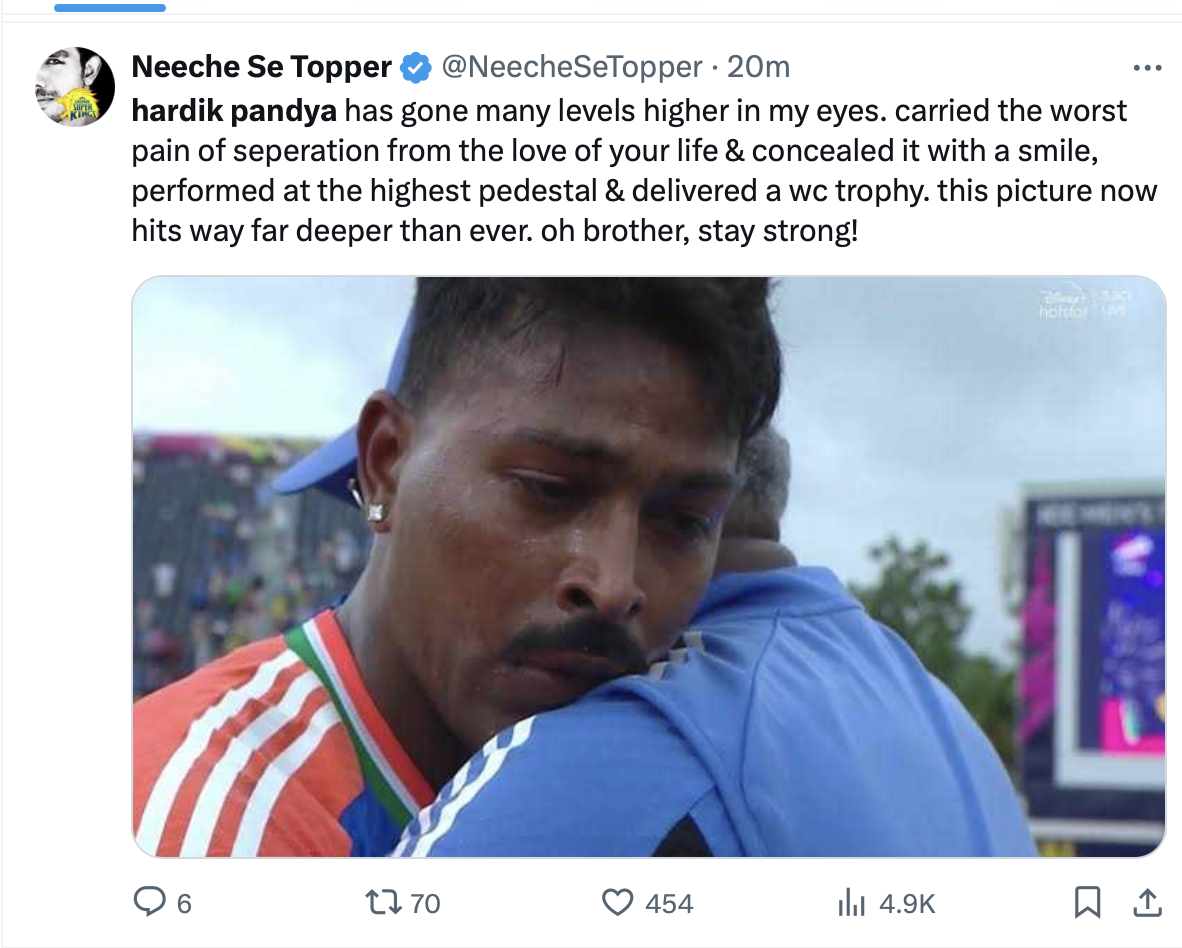Click the 20m timestamp

(758, 67)
